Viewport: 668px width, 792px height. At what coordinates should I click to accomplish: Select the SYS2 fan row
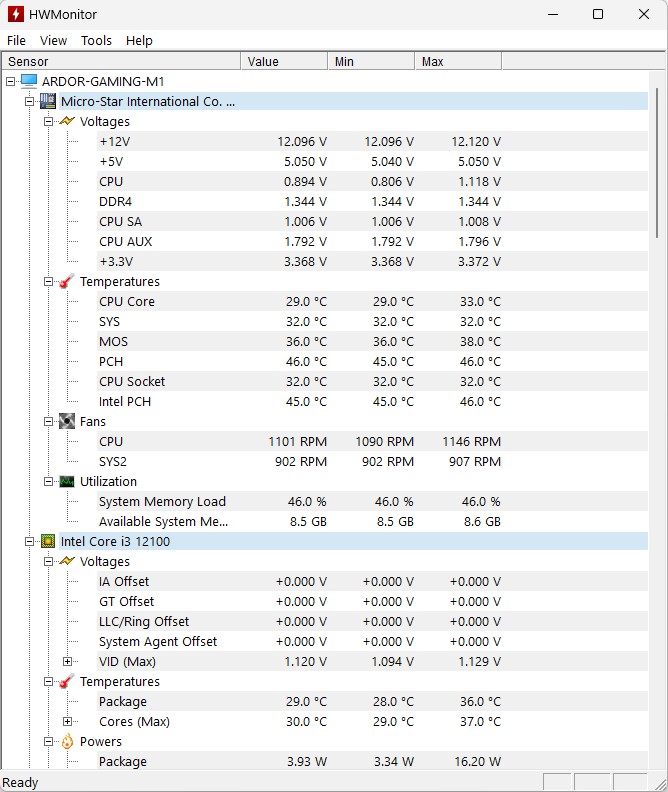372,462
